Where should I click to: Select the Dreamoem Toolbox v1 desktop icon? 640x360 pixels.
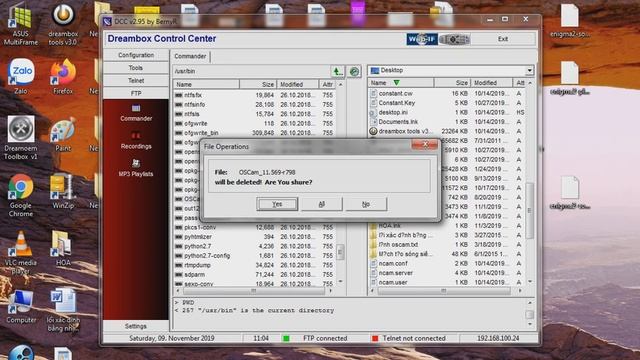click(x=21, y=138)
